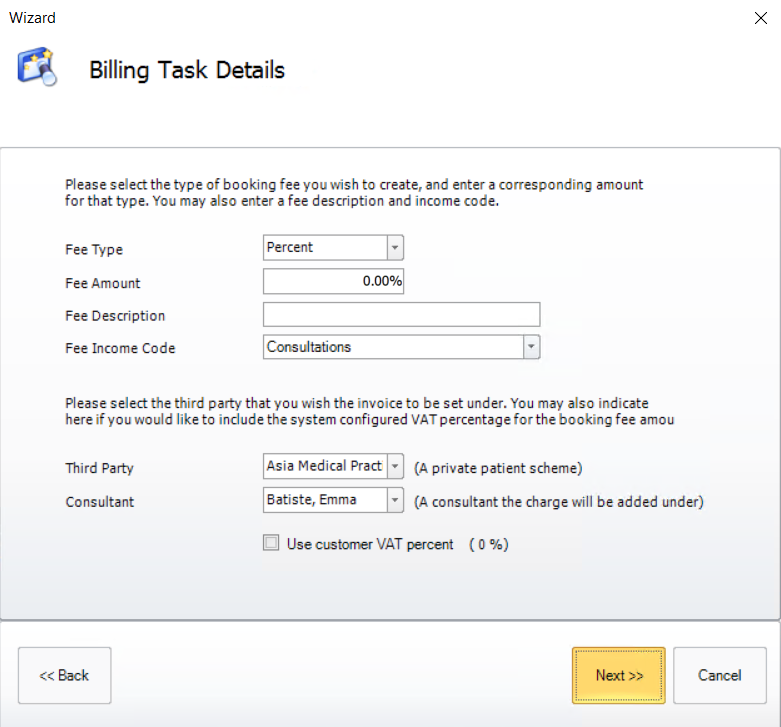Click the Fee Amount percentage field
Image resolution: width=781 pixels, height=727 pixels.
[x=333, y=282]
